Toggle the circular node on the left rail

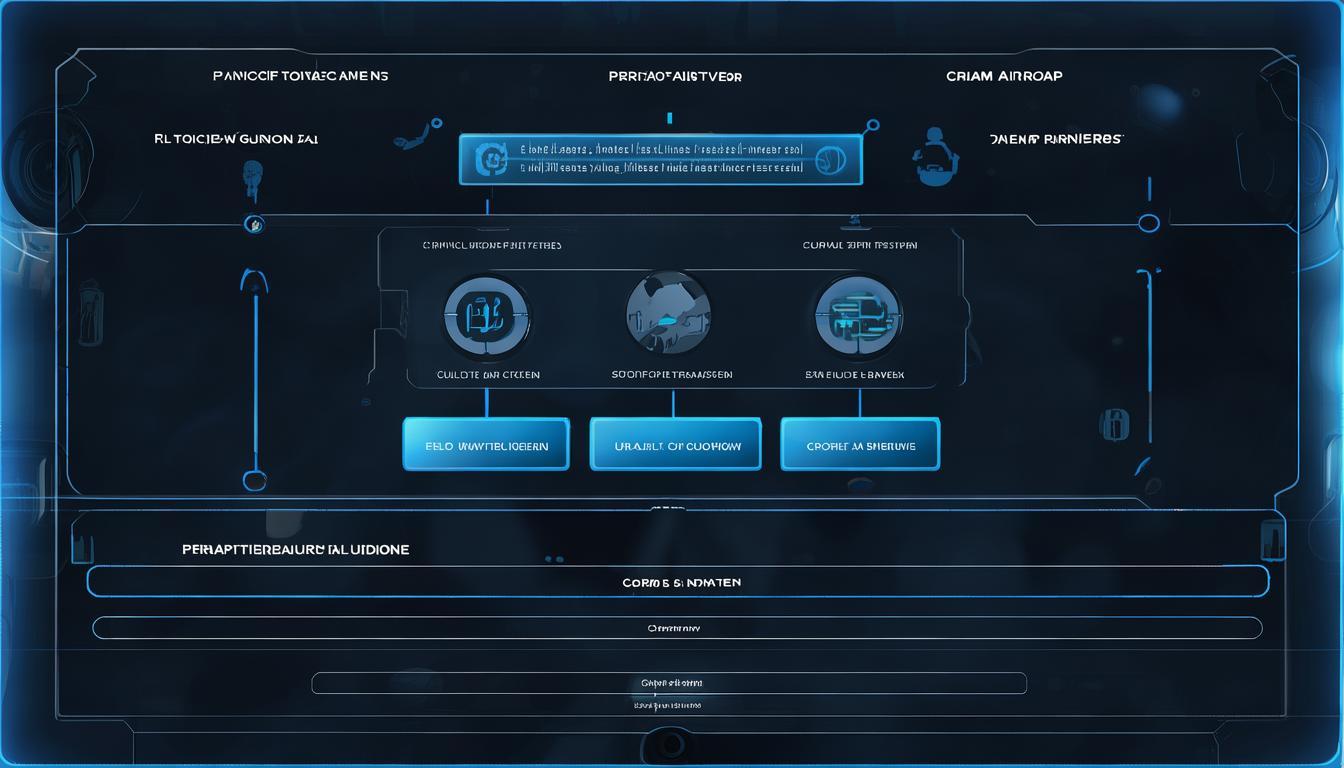point(254,224)
